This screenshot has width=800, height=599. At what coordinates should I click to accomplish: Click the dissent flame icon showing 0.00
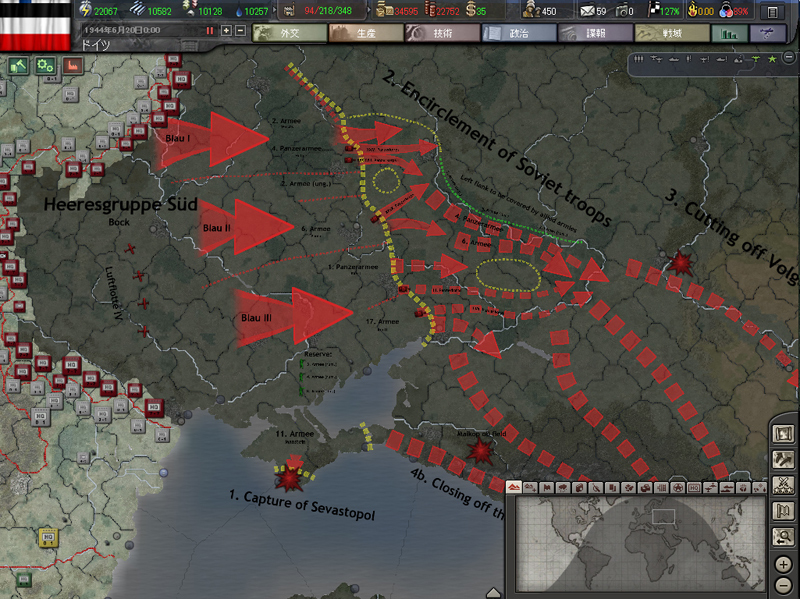coord(692,10)
